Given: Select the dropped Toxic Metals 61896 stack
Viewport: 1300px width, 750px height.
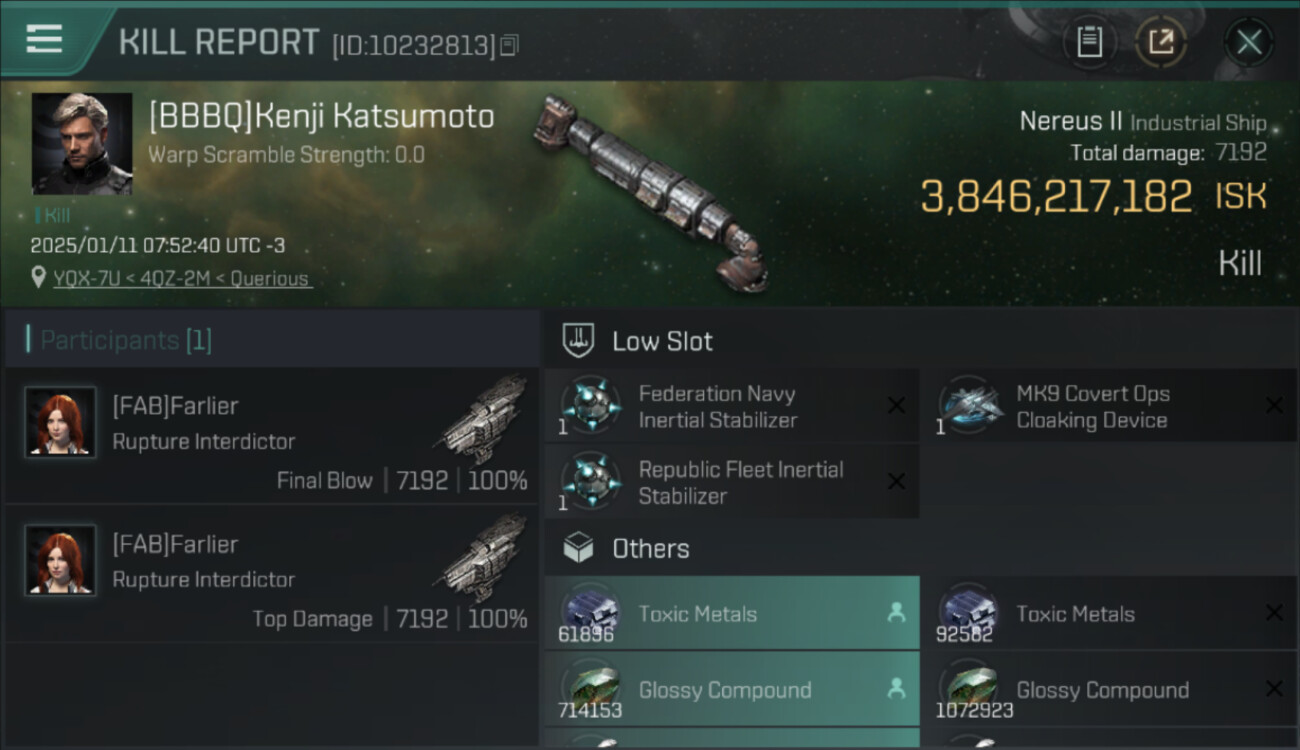Looking at the screenshot, I should tap(730, 614).
